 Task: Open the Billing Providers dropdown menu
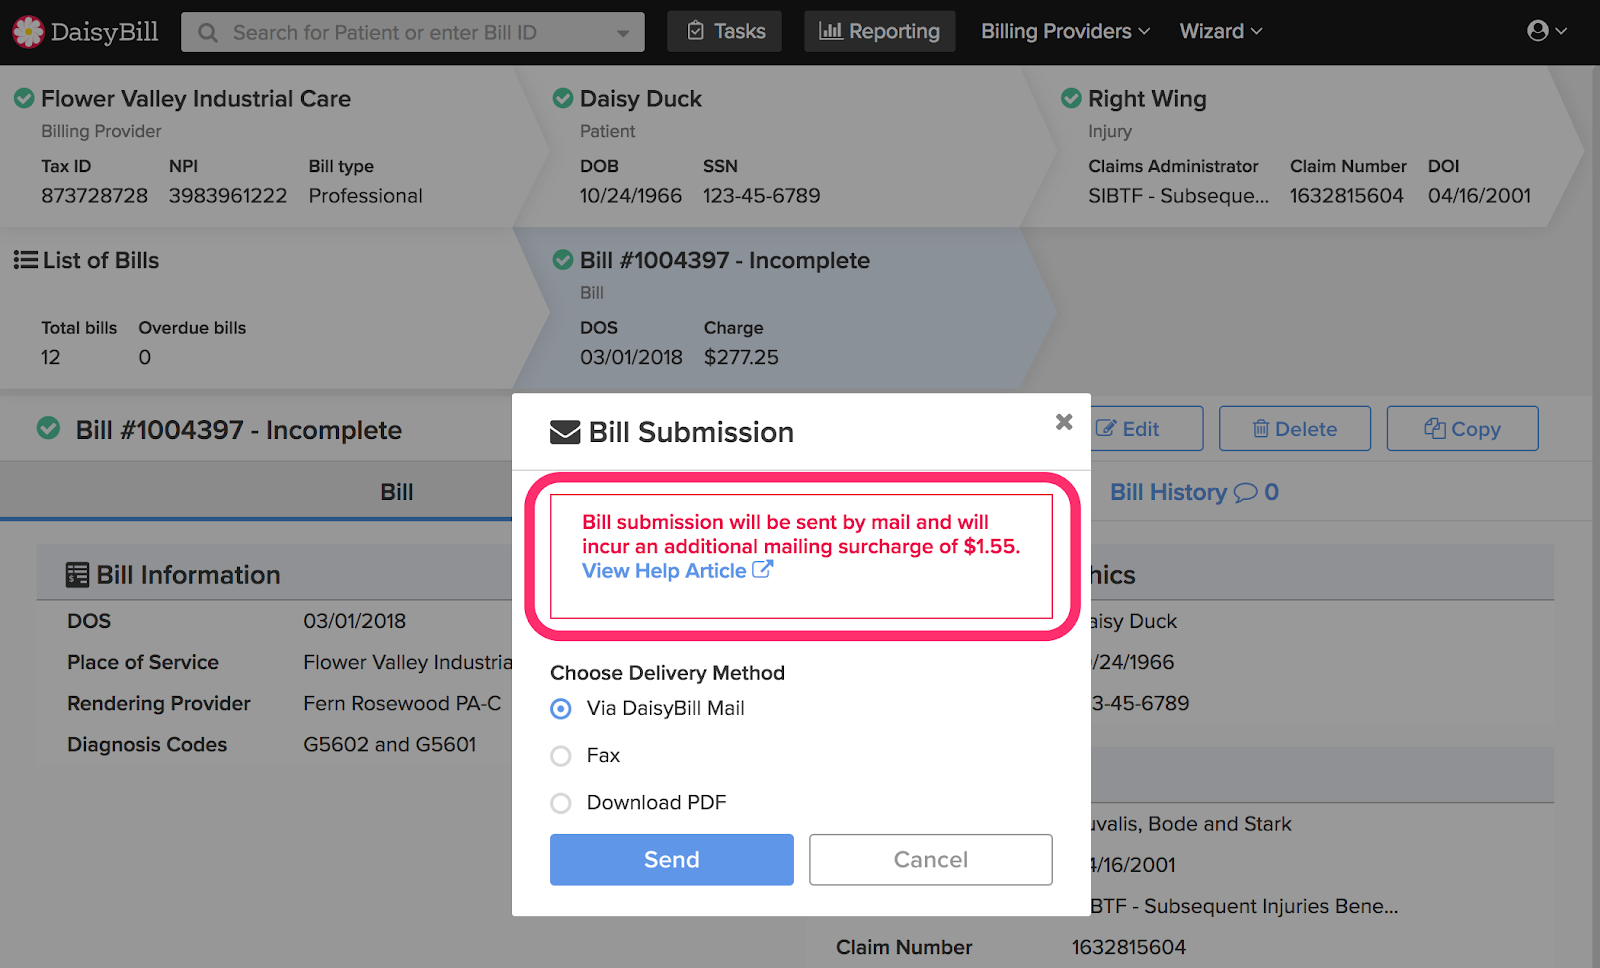pos(1065,31)
